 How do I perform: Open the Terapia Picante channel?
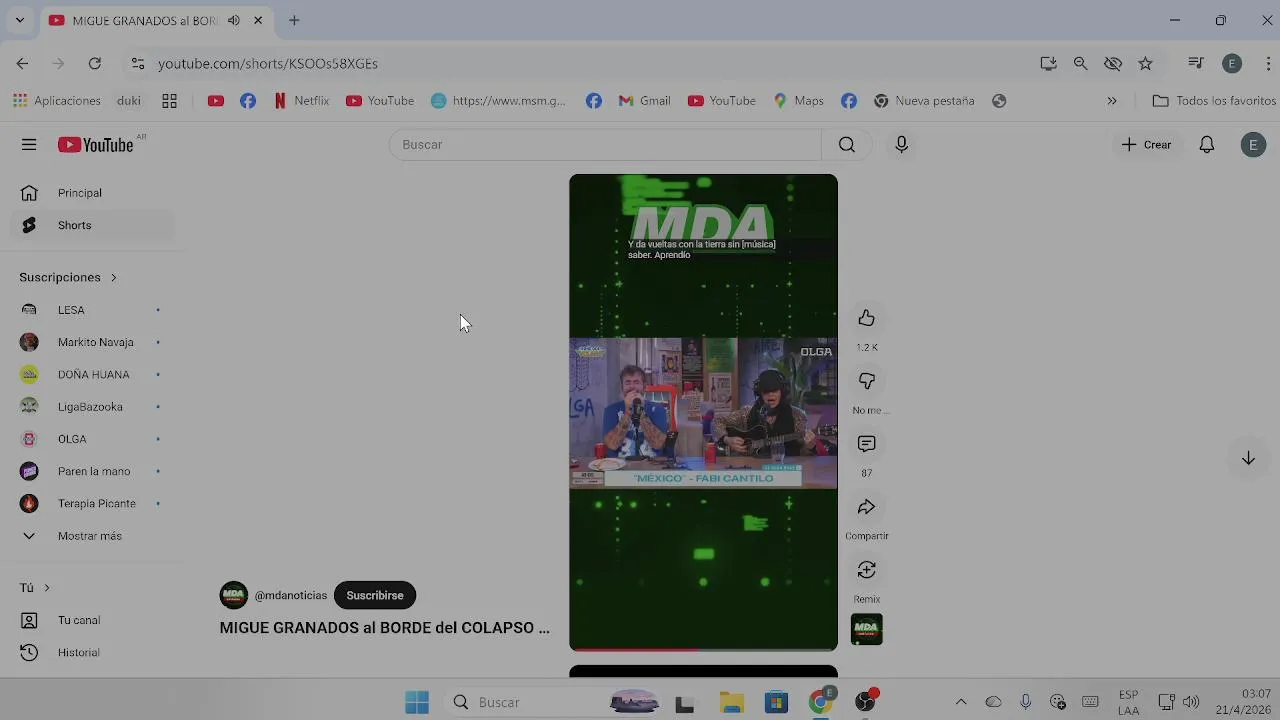point(92,503)
